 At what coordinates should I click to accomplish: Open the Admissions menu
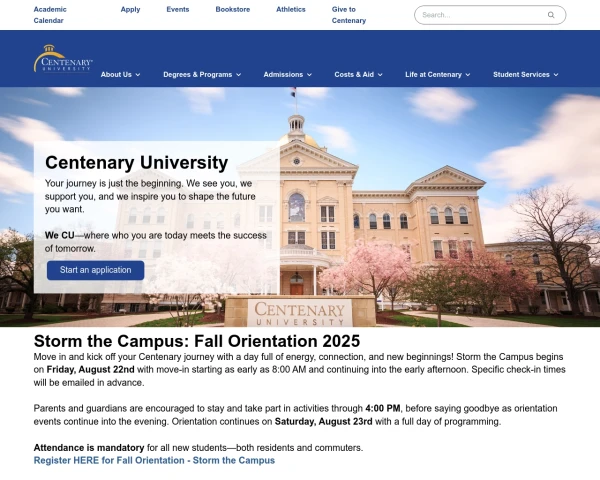click(287, 75)
